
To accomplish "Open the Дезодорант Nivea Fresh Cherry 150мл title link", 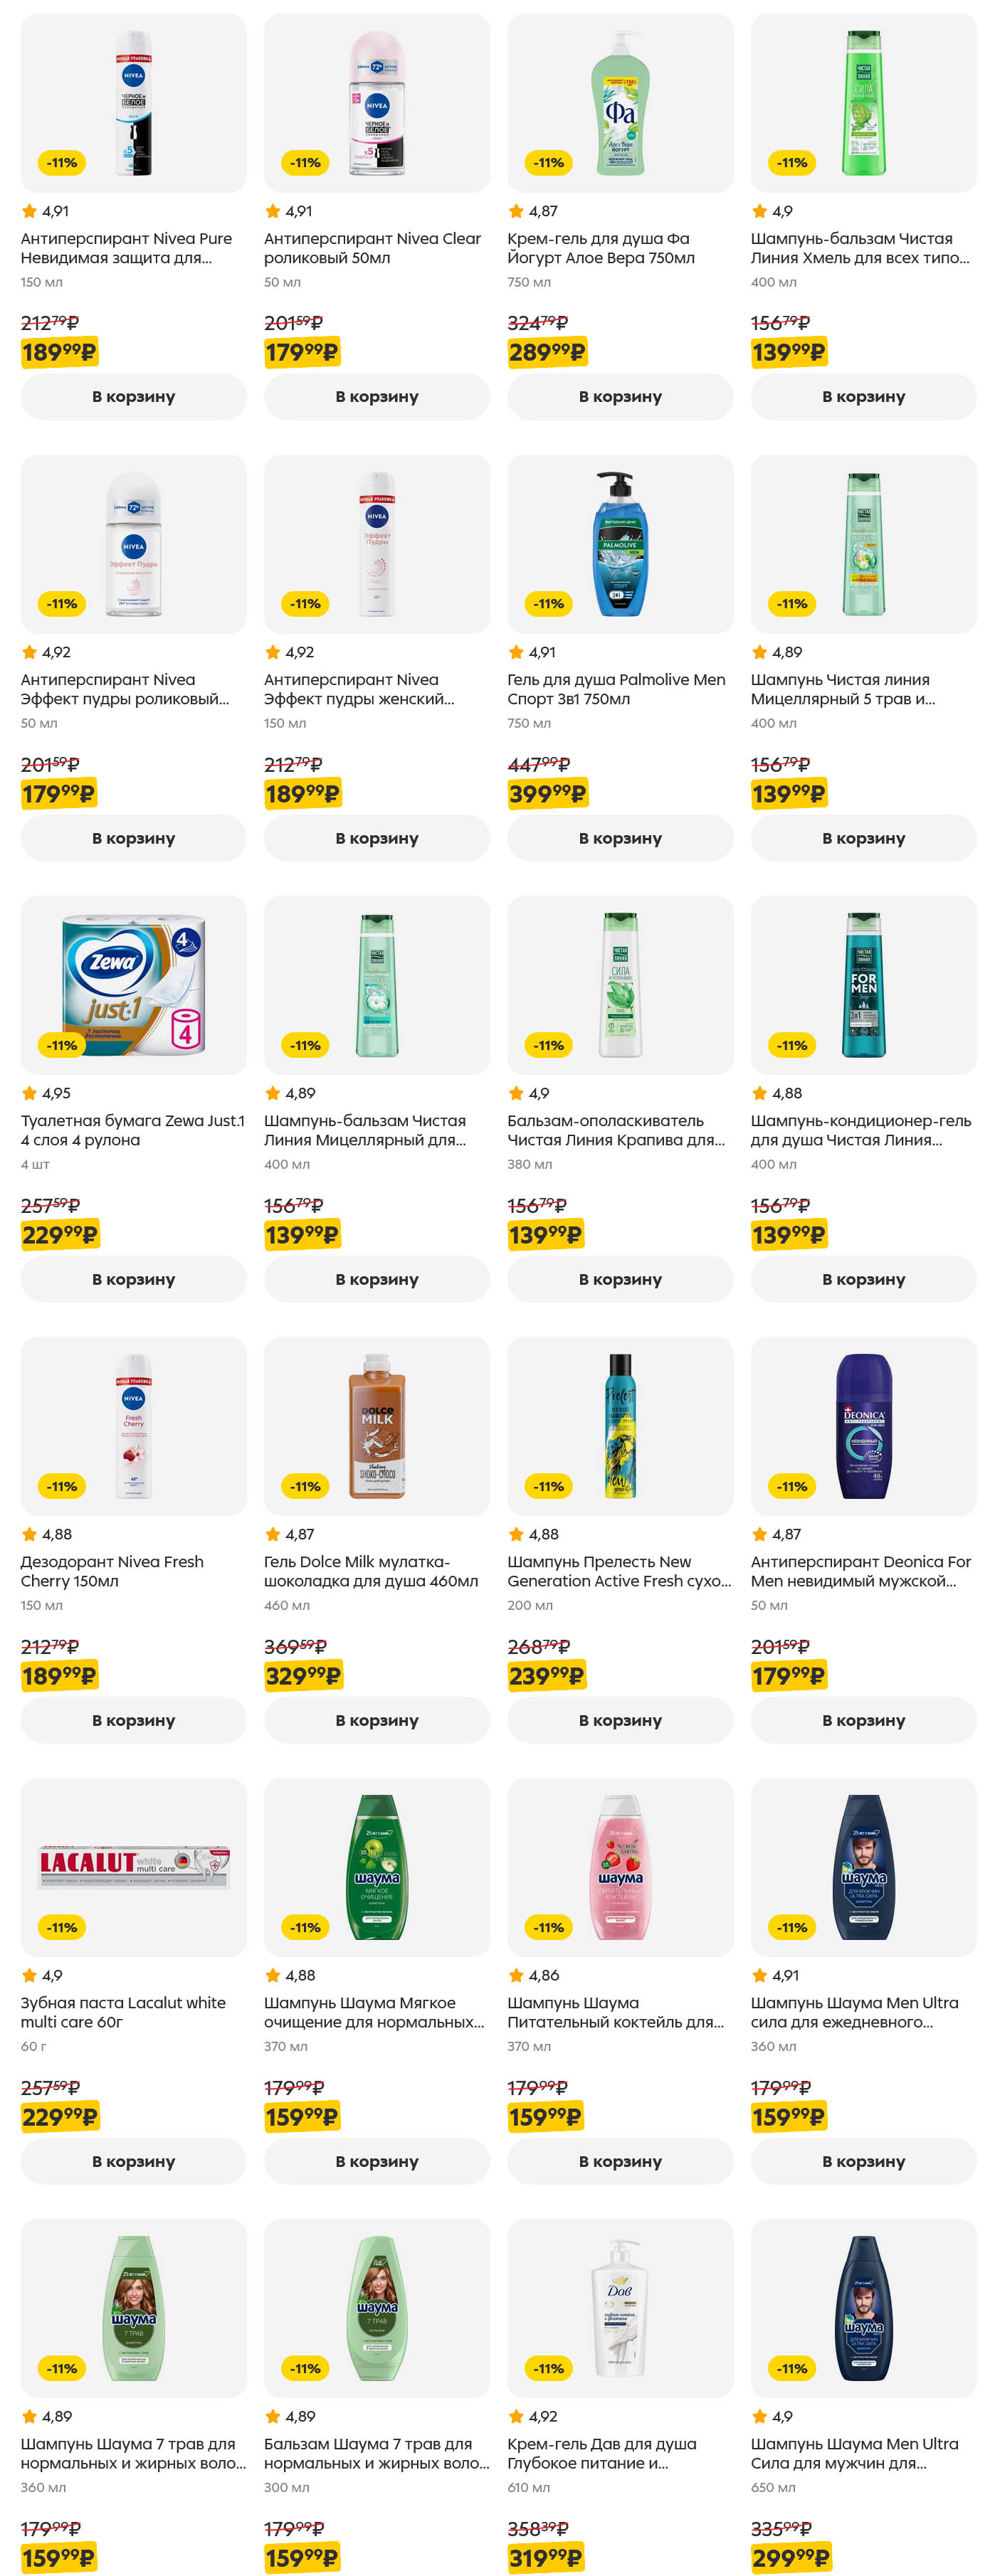I will (112, 1571).
